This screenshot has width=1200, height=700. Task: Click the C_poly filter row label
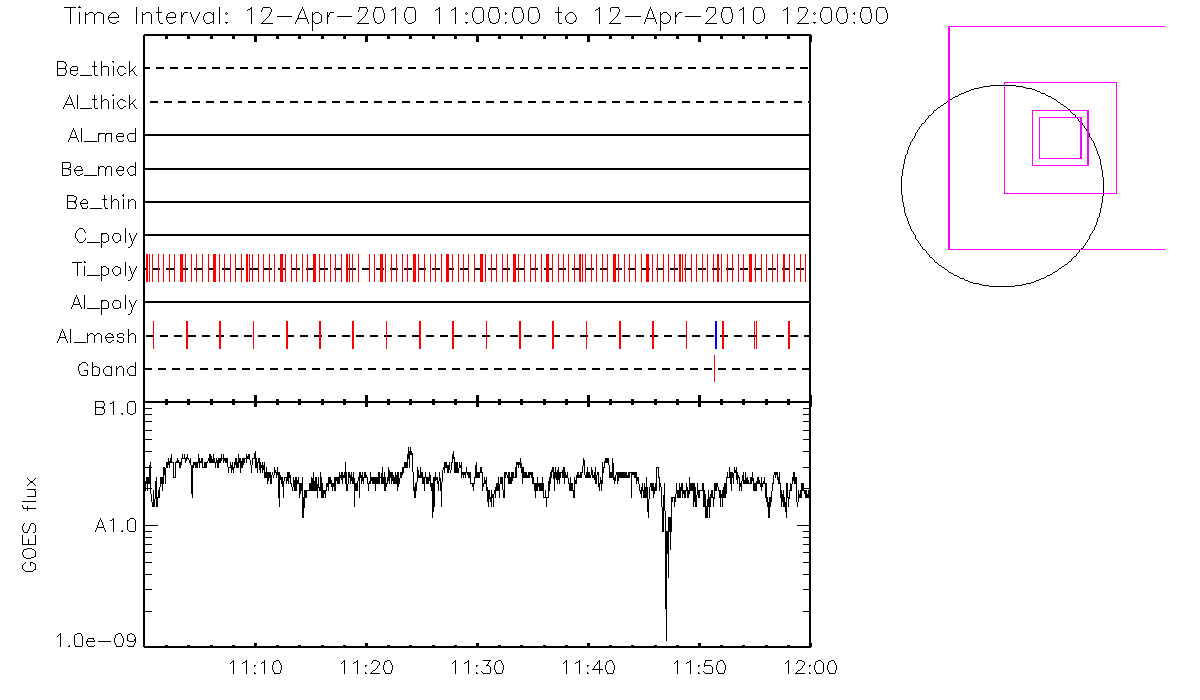pyautogui.click(x=106, y=237)
